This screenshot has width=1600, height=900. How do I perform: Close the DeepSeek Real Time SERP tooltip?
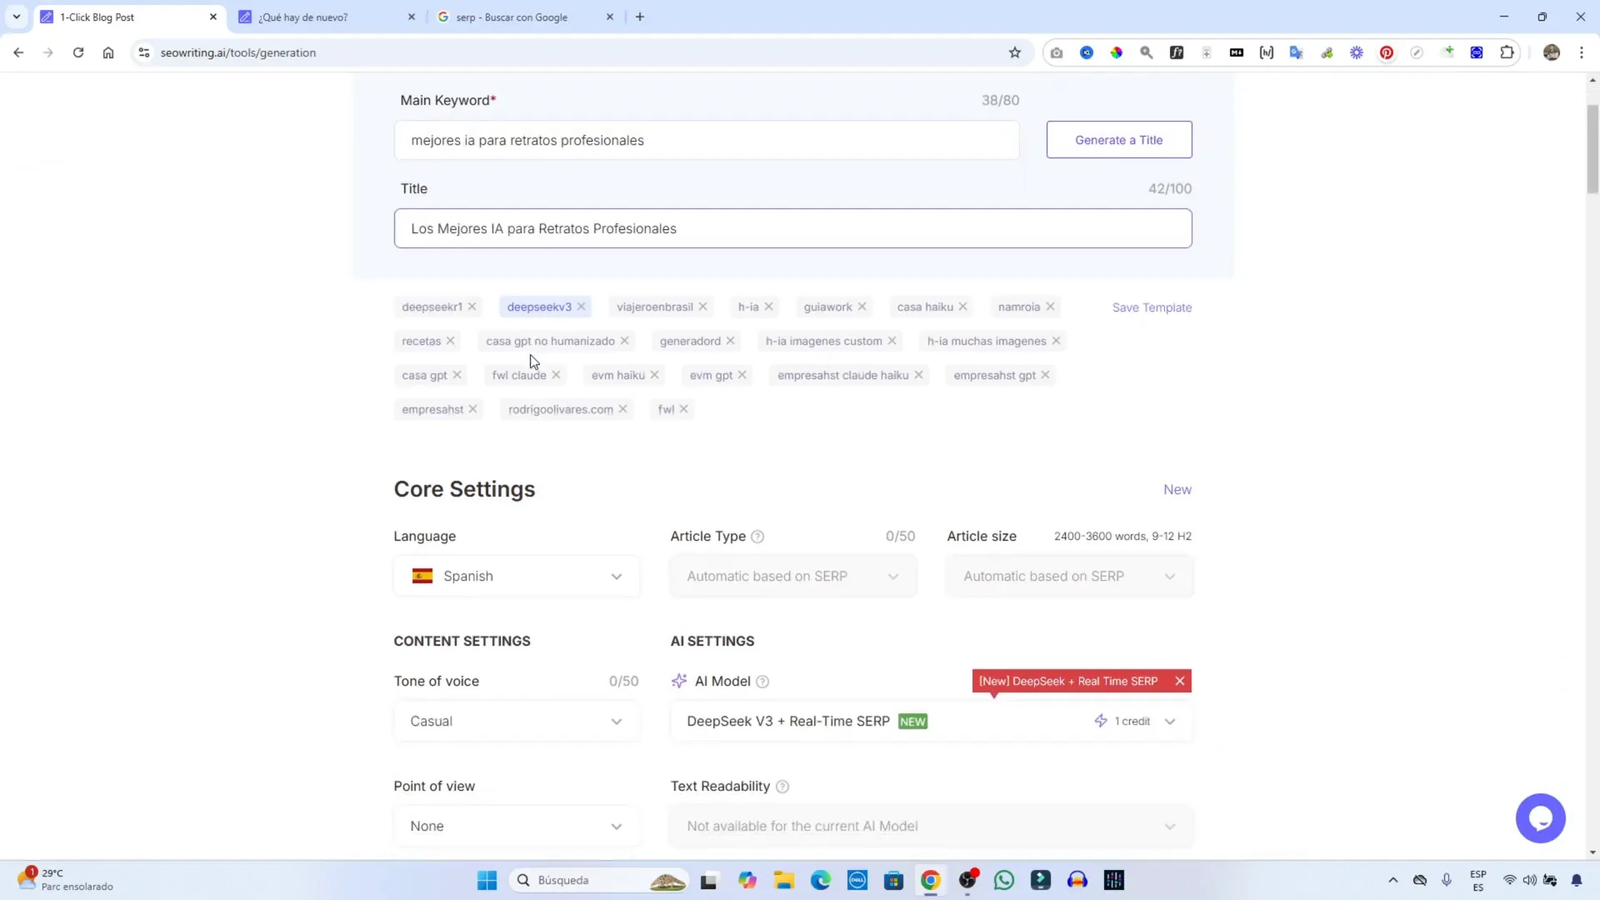1180,681
